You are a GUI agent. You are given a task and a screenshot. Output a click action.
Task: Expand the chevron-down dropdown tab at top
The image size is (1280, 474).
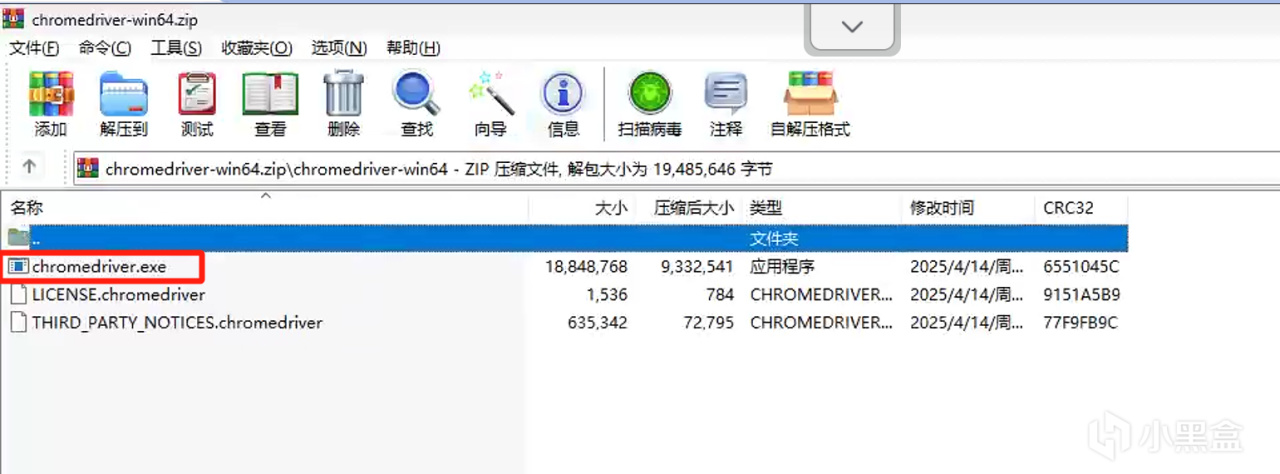click(x=853, y=27)
